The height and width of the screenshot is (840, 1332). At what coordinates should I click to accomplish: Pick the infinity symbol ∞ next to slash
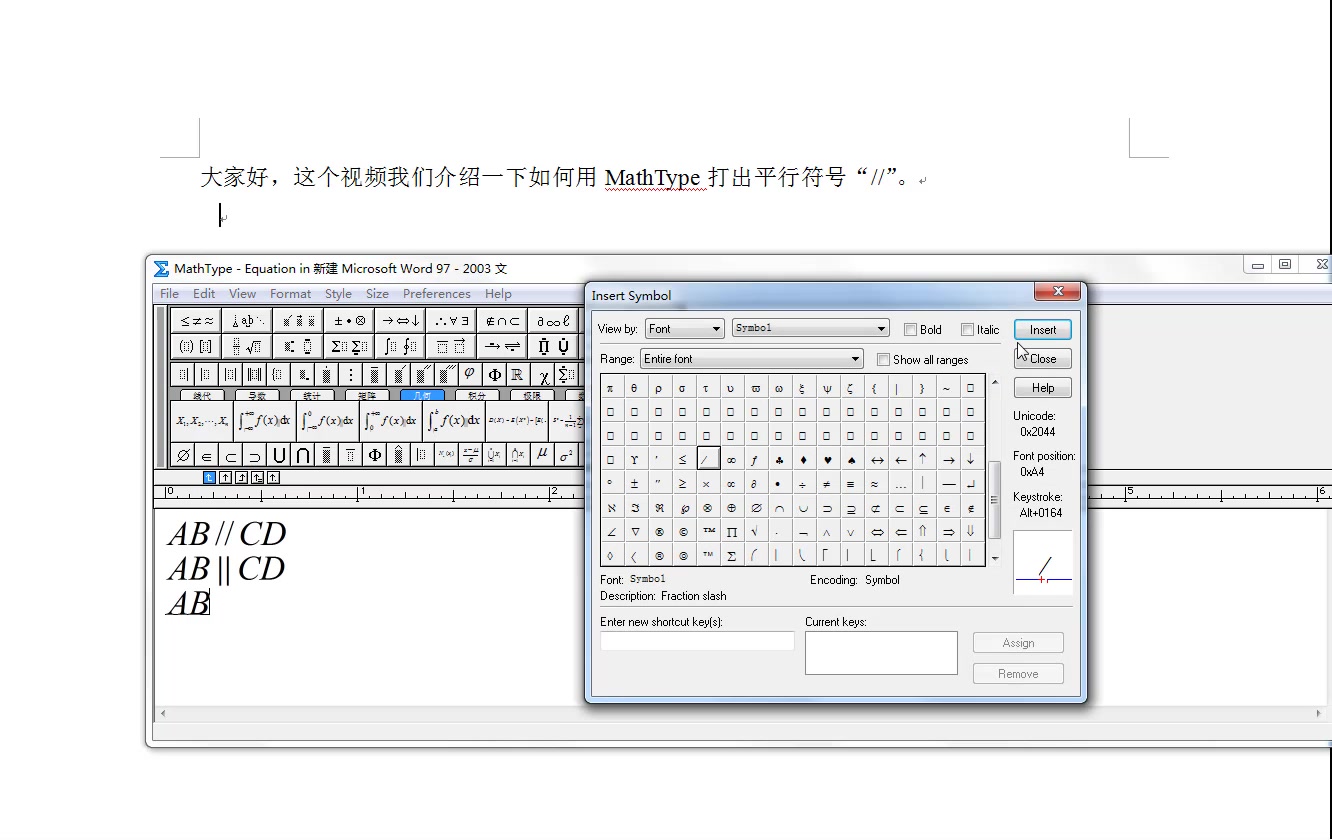[731, 460]
